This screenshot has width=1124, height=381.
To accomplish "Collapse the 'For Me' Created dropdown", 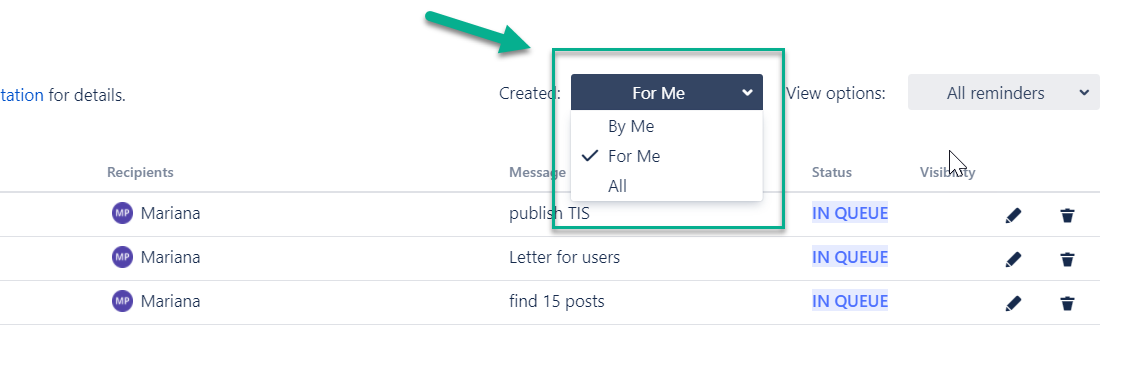I will tap(667, 92).
